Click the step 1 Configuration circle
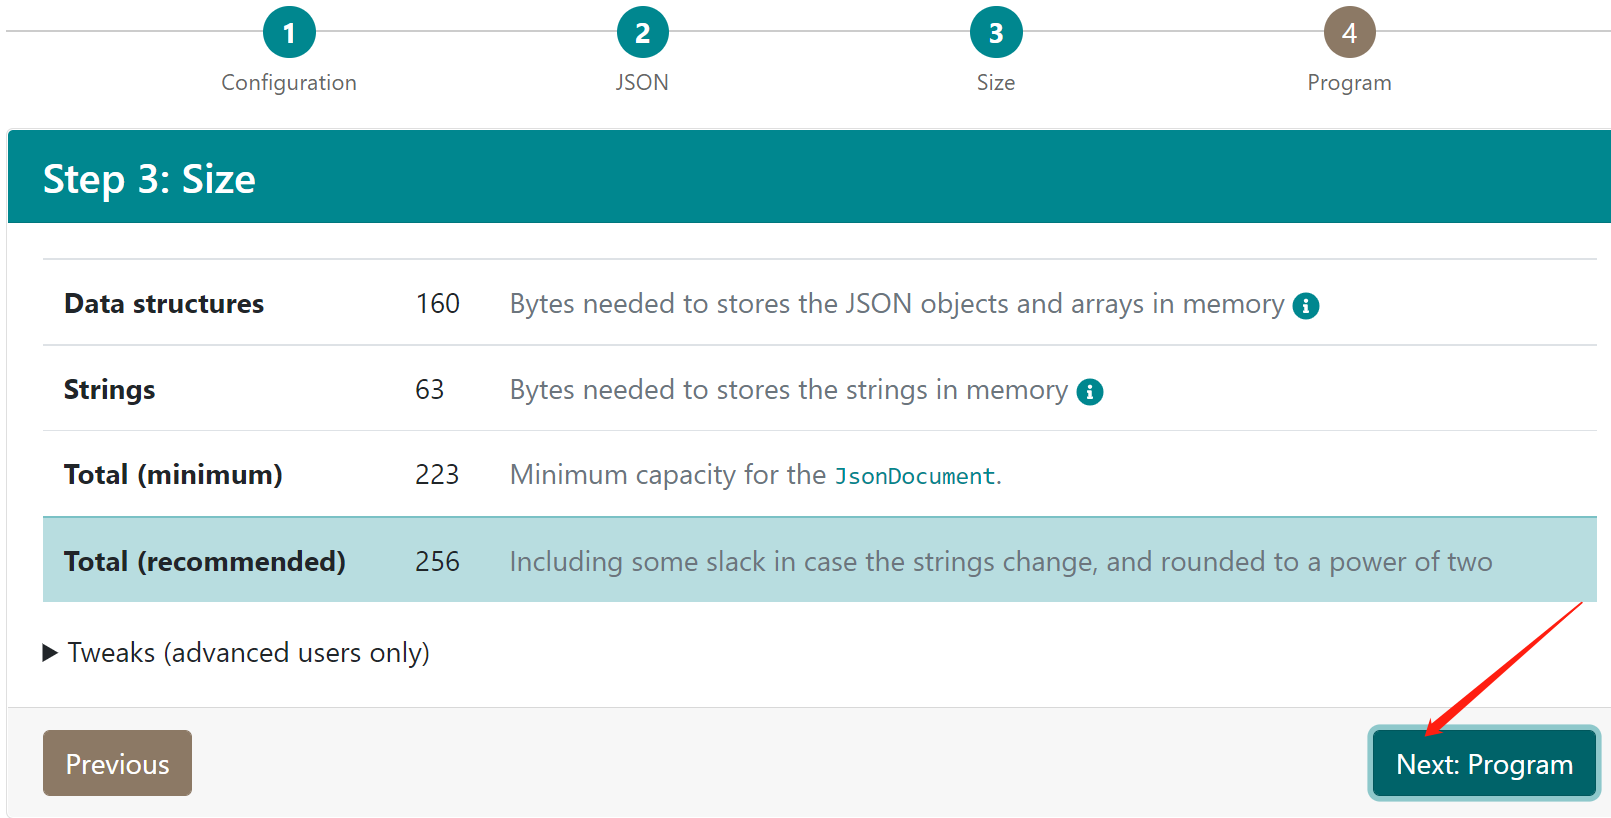The image size is (1611, 818). pyautogui.click(x=289, y=31)
